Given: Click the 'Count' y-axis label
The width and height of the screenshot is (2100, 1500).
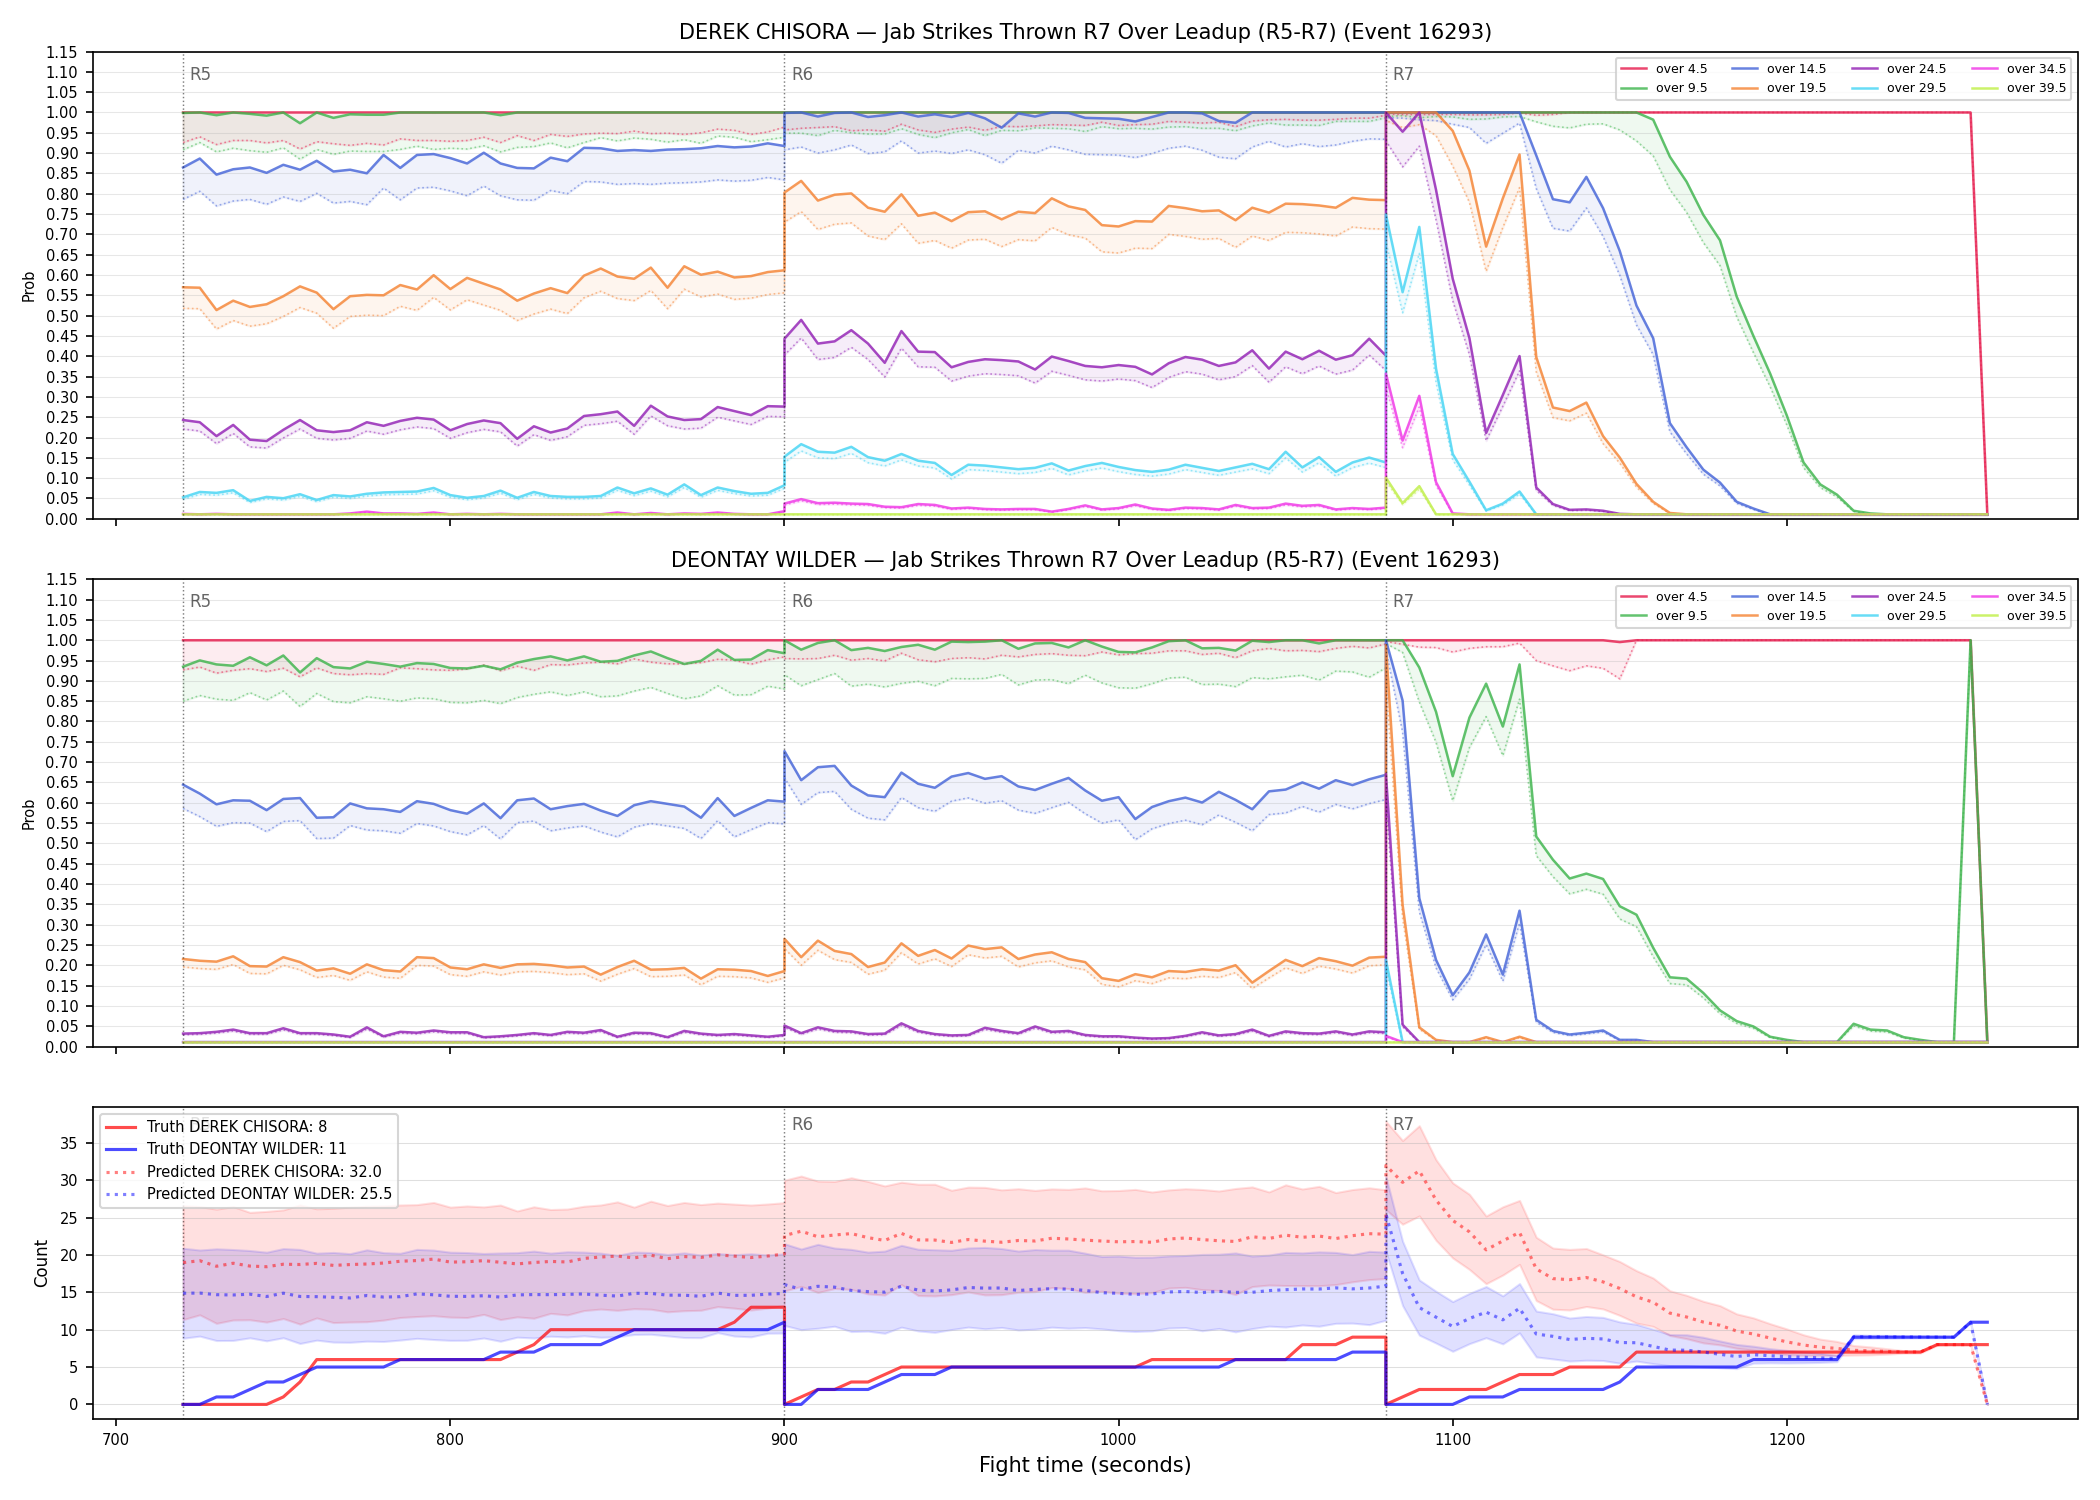Looking at the screenshot, I should point(41,1263).
